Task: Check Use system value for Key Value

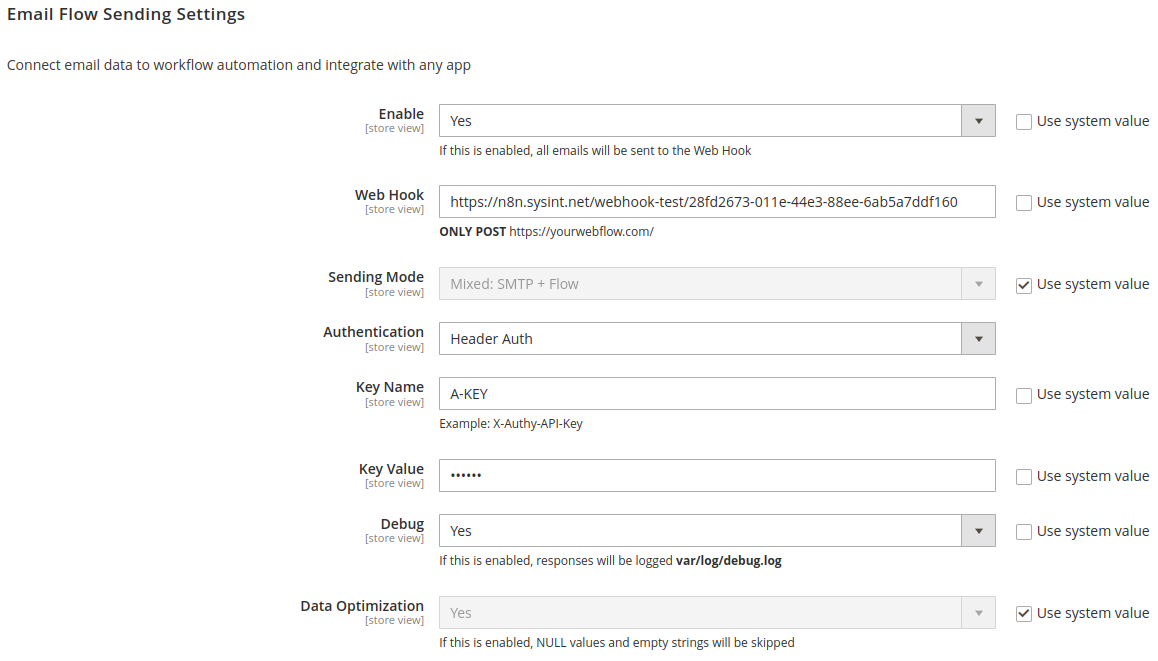Action: coord(1024,477)
